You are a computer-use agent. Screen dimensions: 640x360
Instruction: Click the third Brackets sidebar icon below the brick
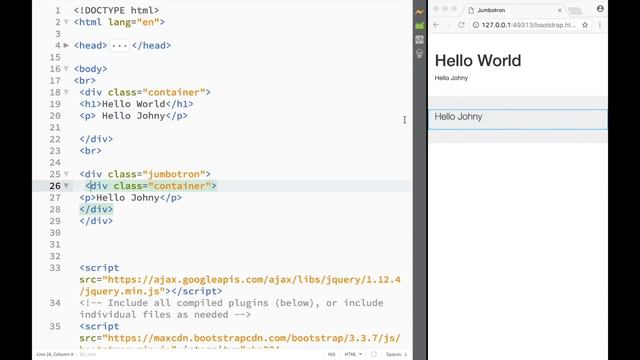click(x=420, y=40)
